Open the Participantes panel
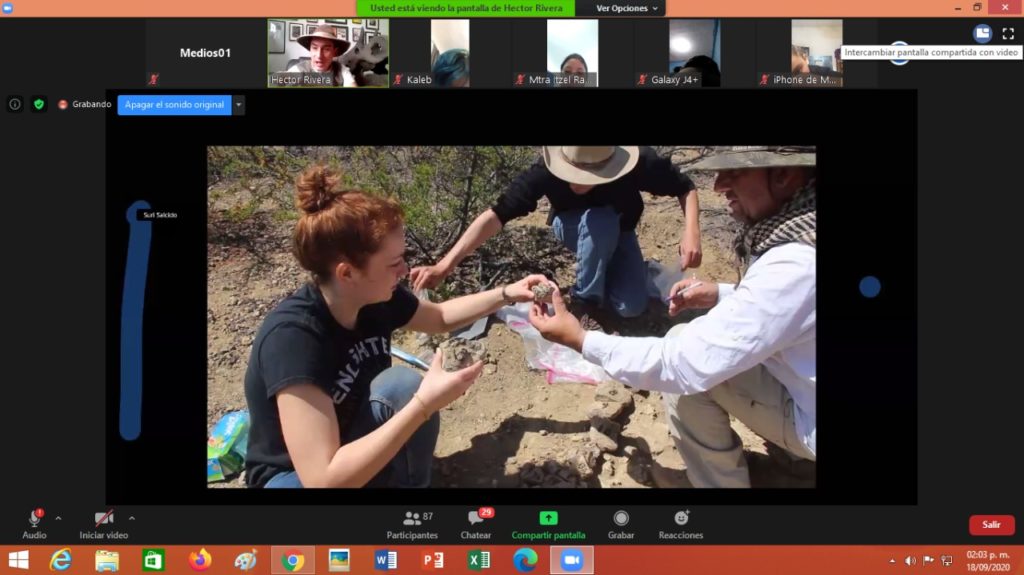 pos(412,525)
